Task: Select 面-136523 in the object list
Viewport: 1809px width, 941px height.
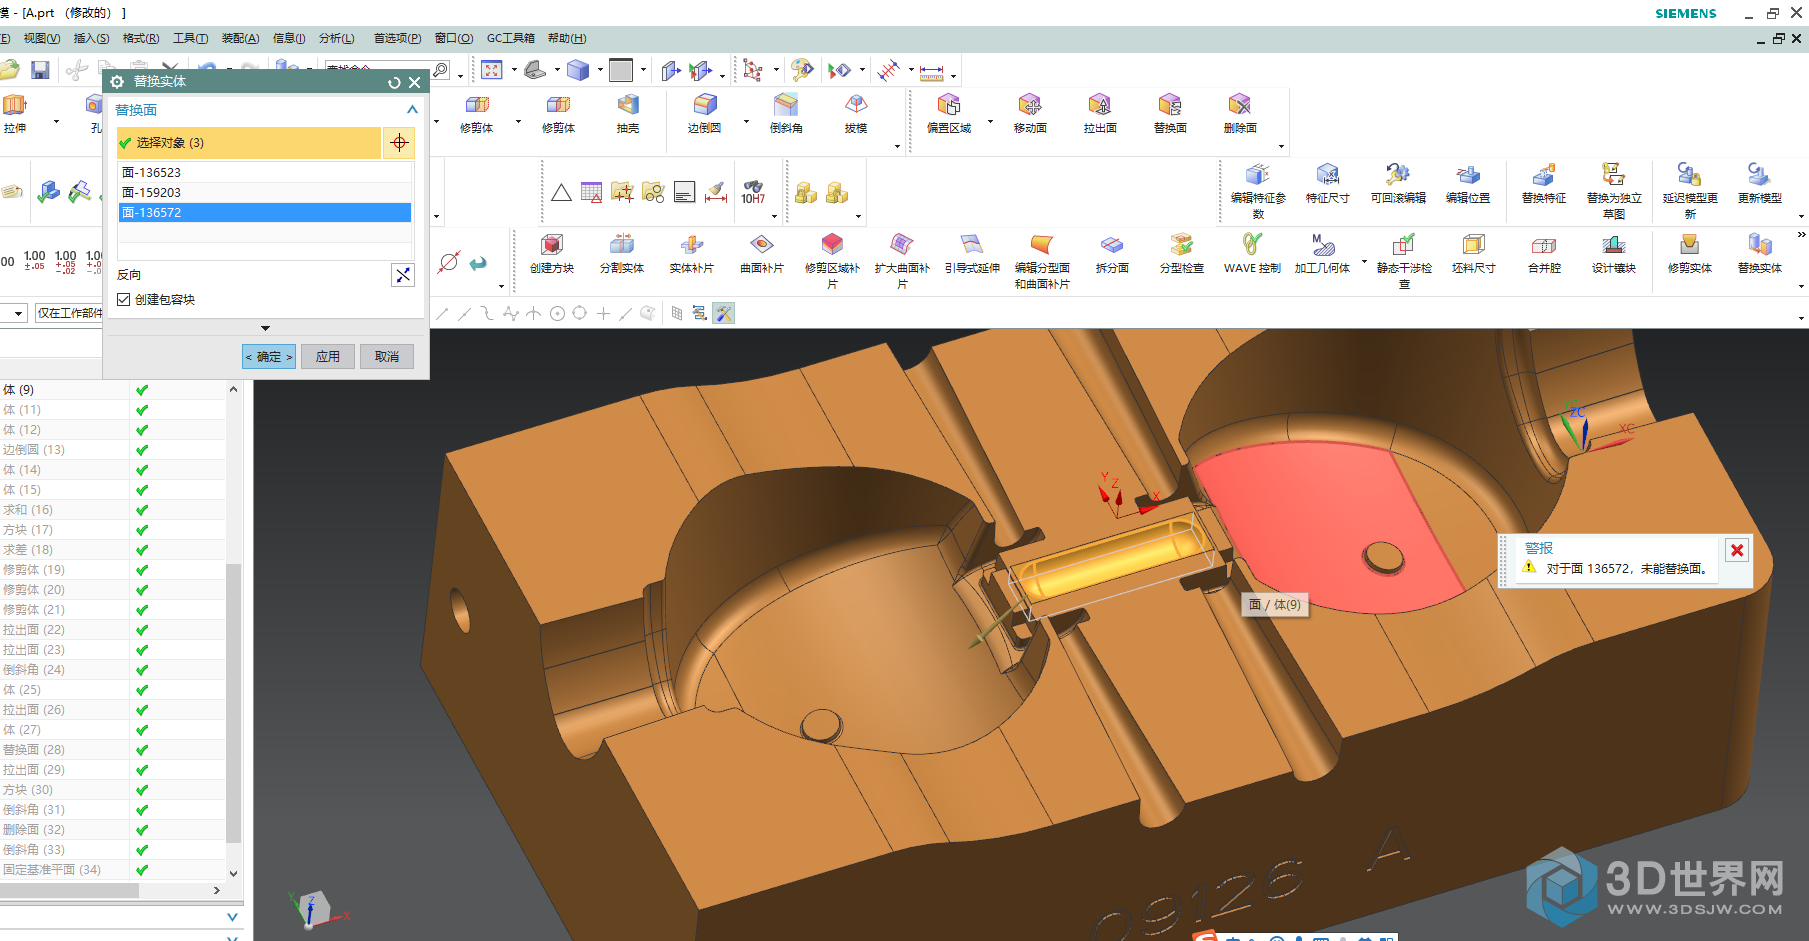Action: tap(265, 173)
